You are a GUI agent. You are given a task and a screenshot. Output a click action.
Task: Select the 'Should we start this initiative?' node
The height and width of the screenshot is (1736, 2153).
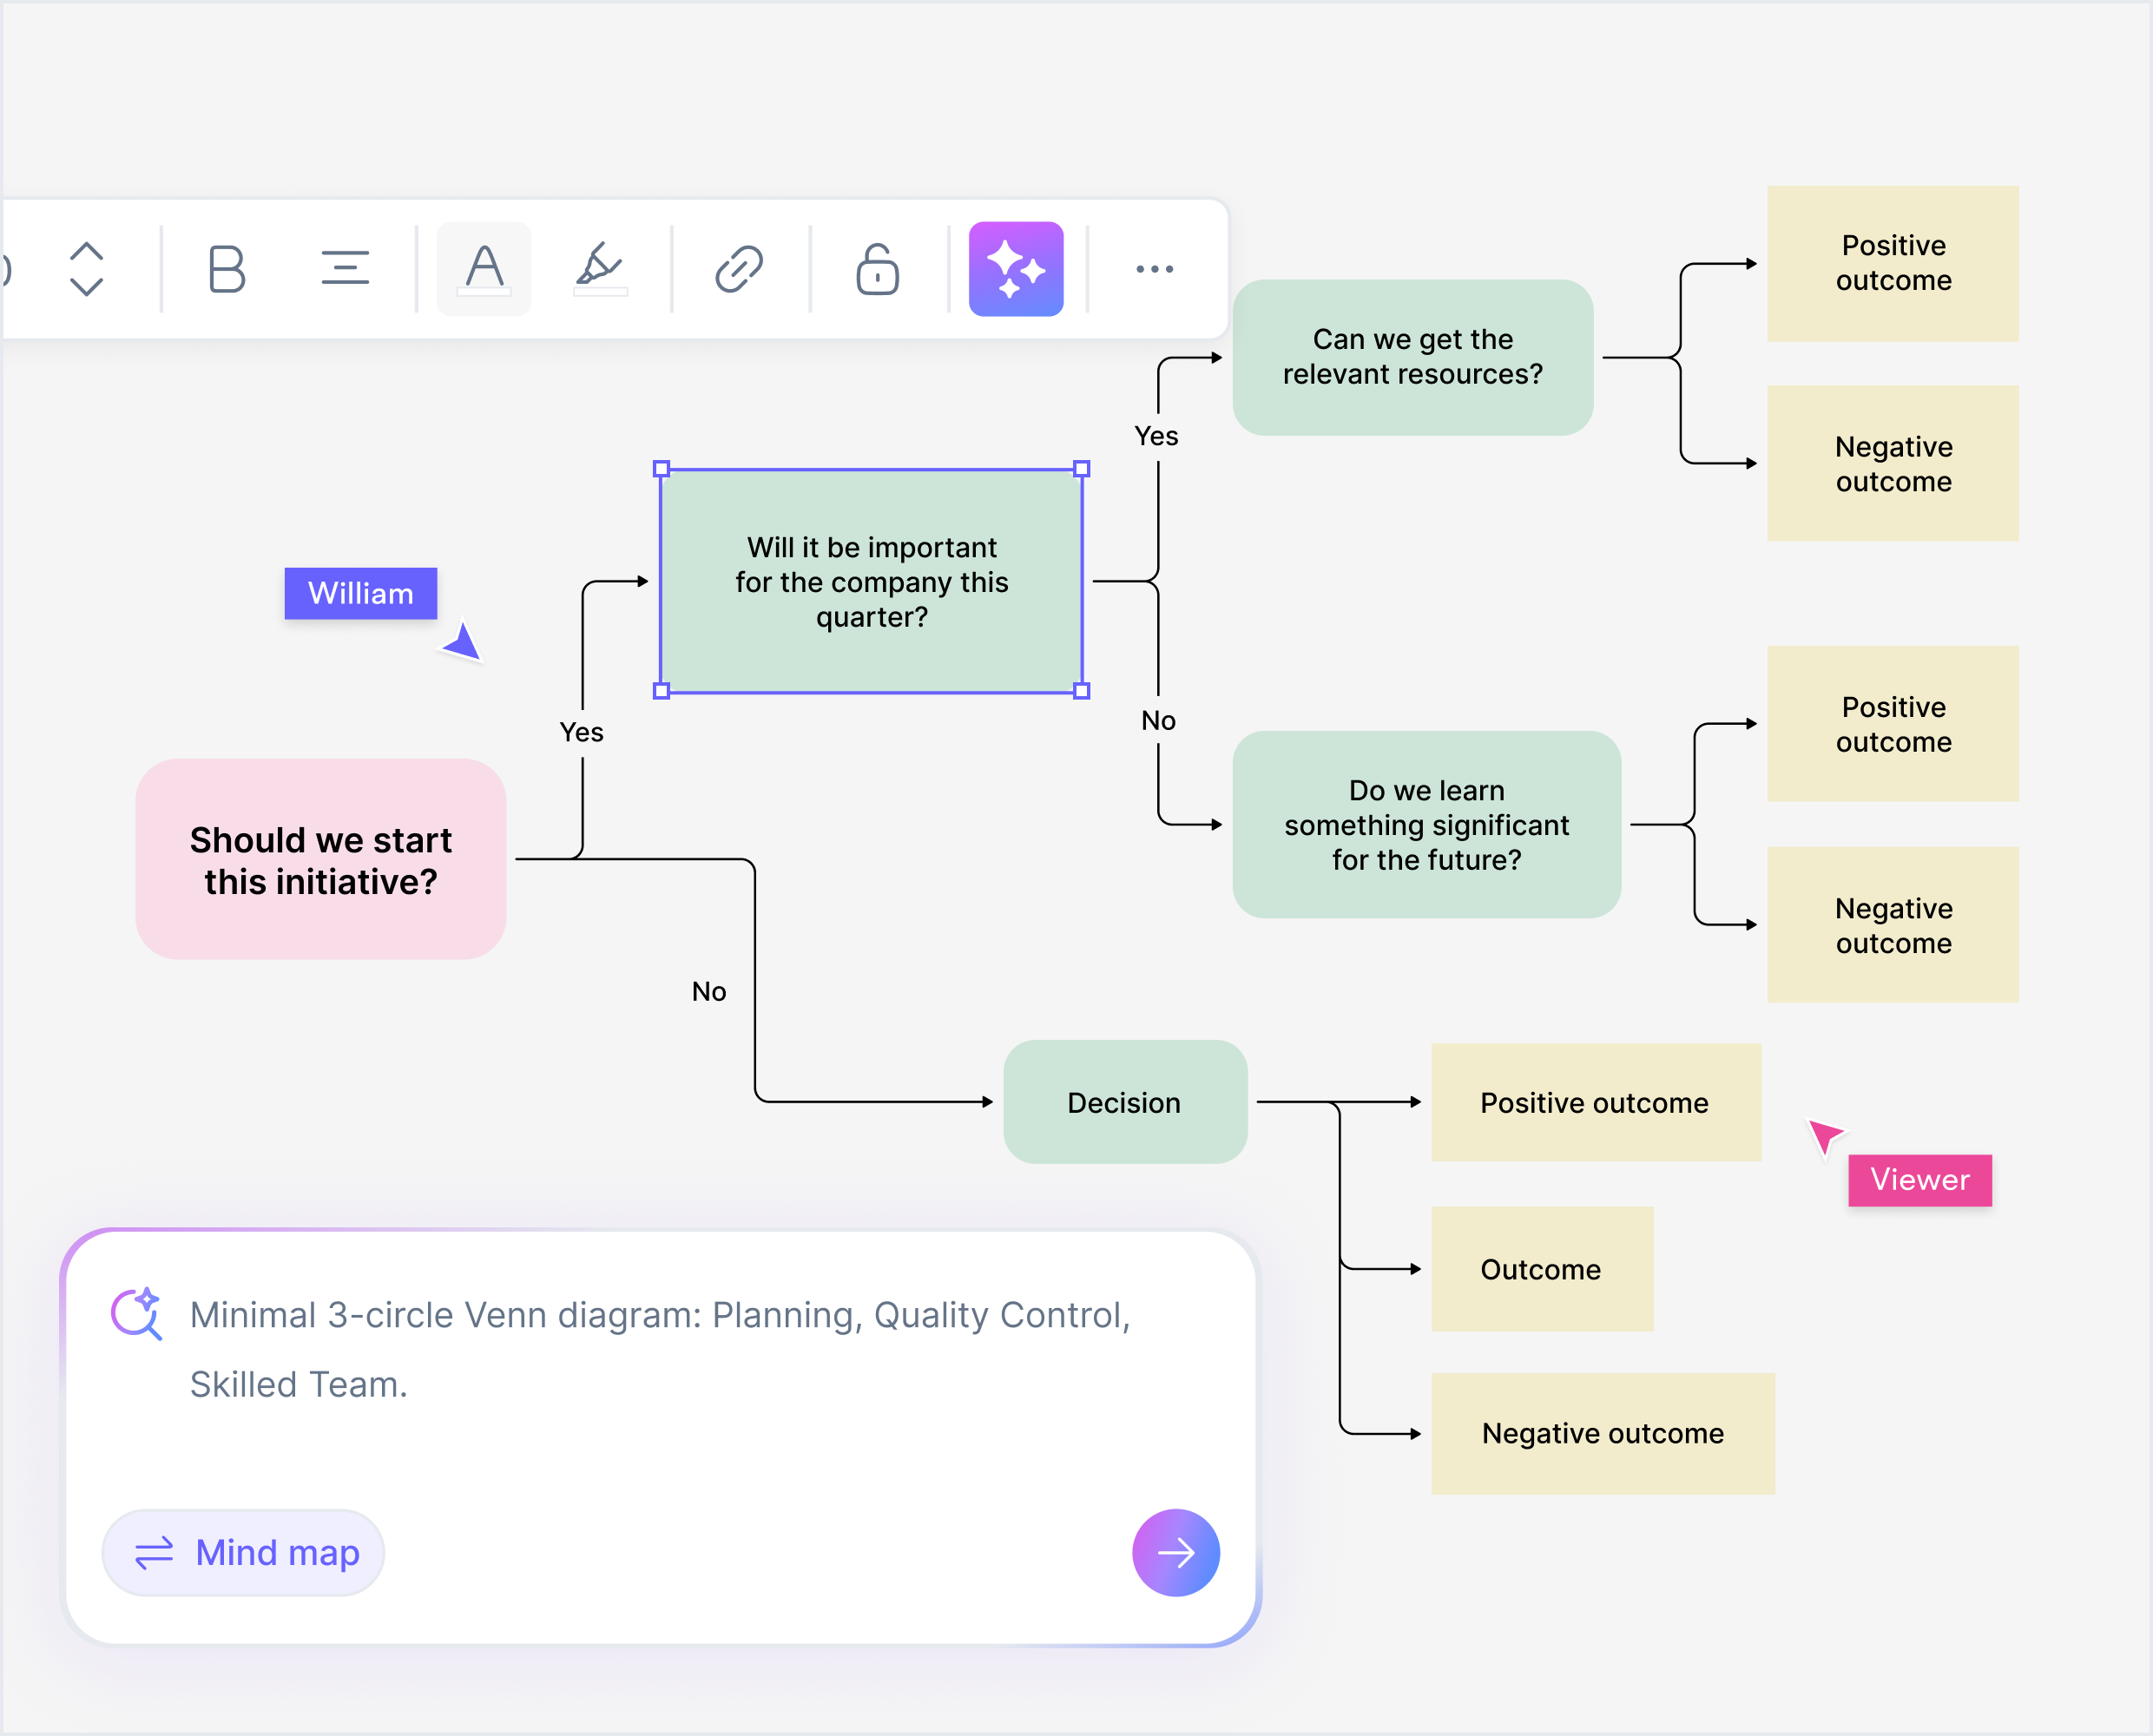pos(321,860)
